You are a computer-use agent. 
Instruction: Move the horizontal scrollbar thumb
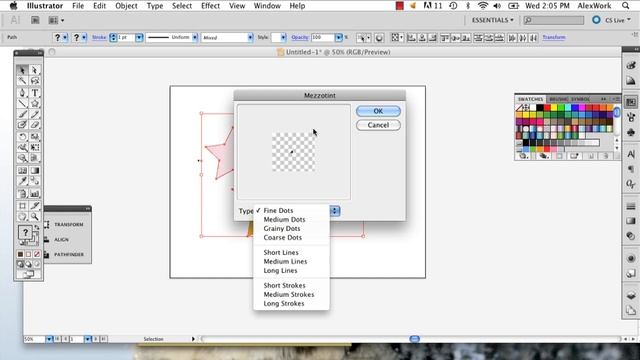414,339
